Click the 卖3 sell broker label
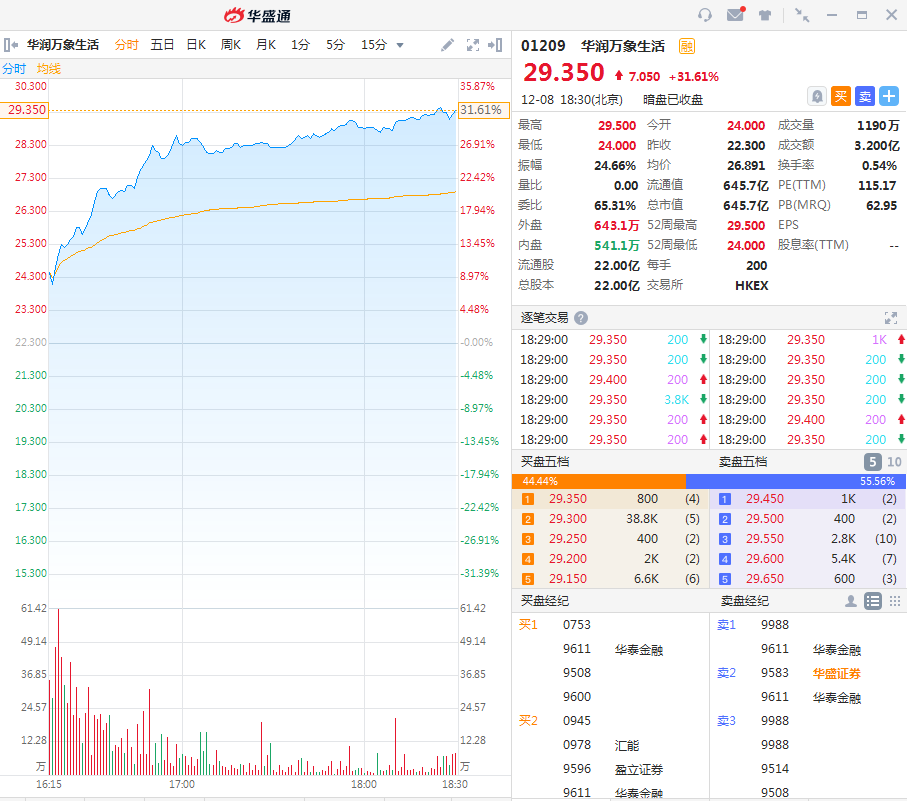 pos(726,721)
